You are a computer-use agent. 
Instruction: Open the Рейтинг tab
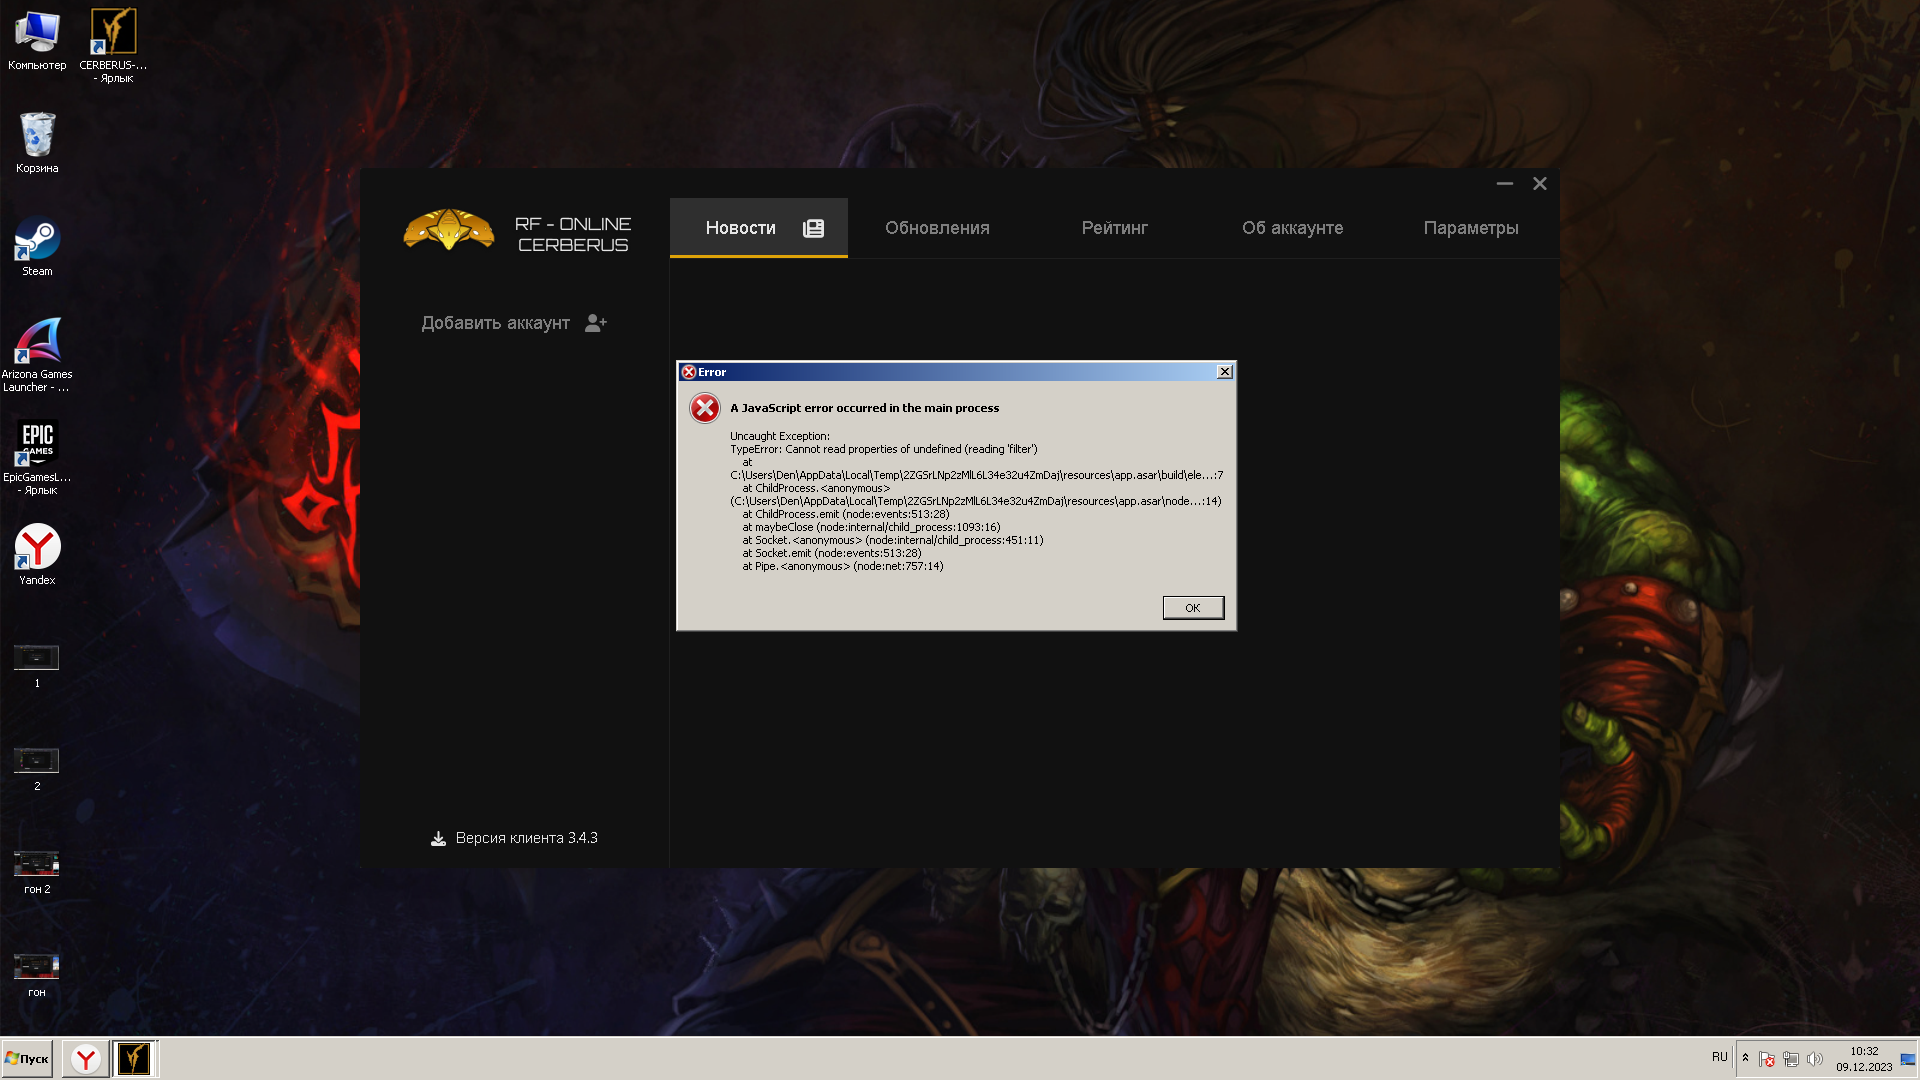[x=1115, y=228]
